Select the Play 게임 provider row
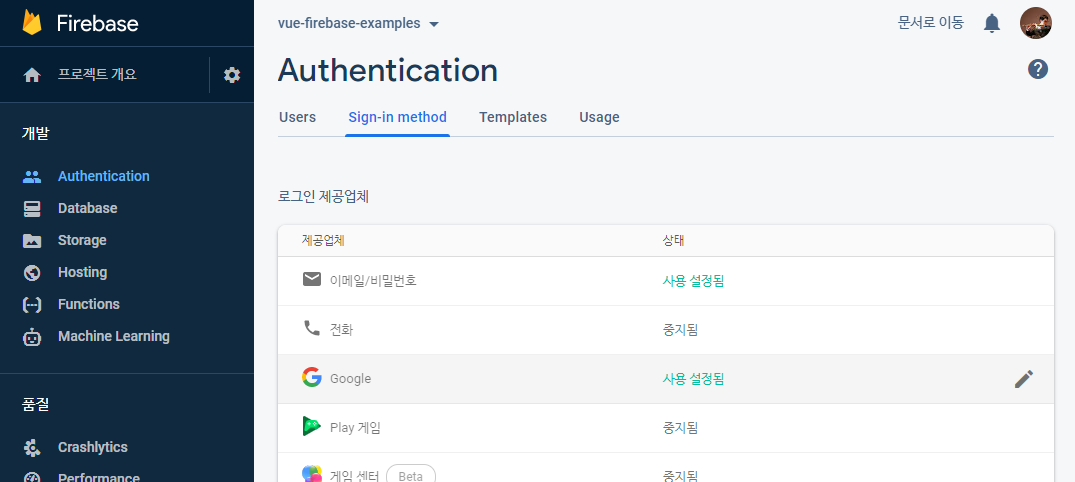The width and height of the screenshot is (1075, 482). tap(666, 428)
